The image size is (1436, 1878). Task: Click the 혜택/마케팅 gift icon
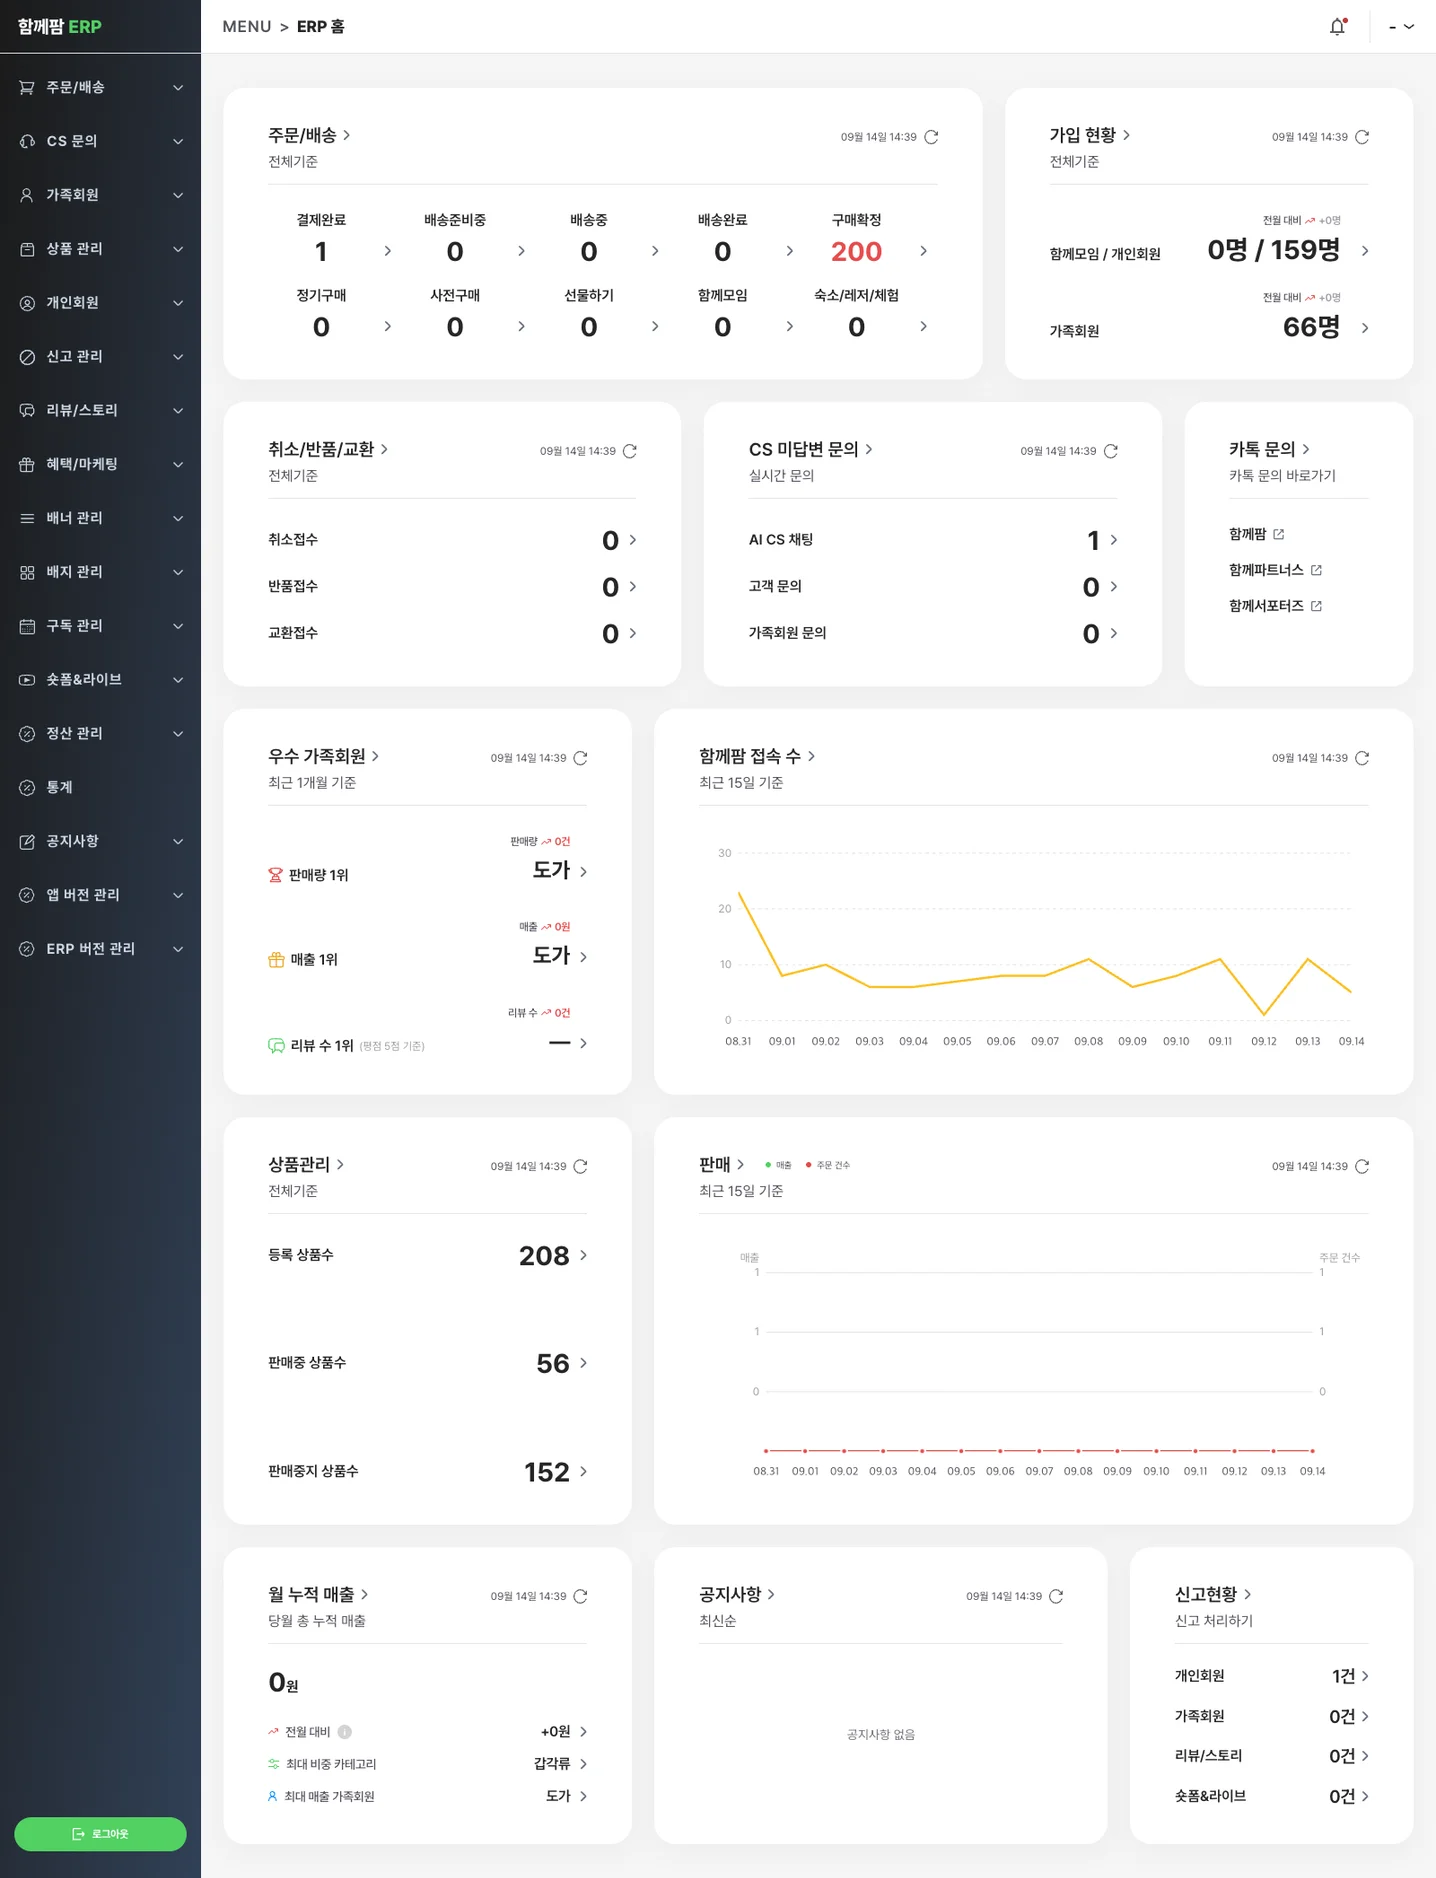27,465
